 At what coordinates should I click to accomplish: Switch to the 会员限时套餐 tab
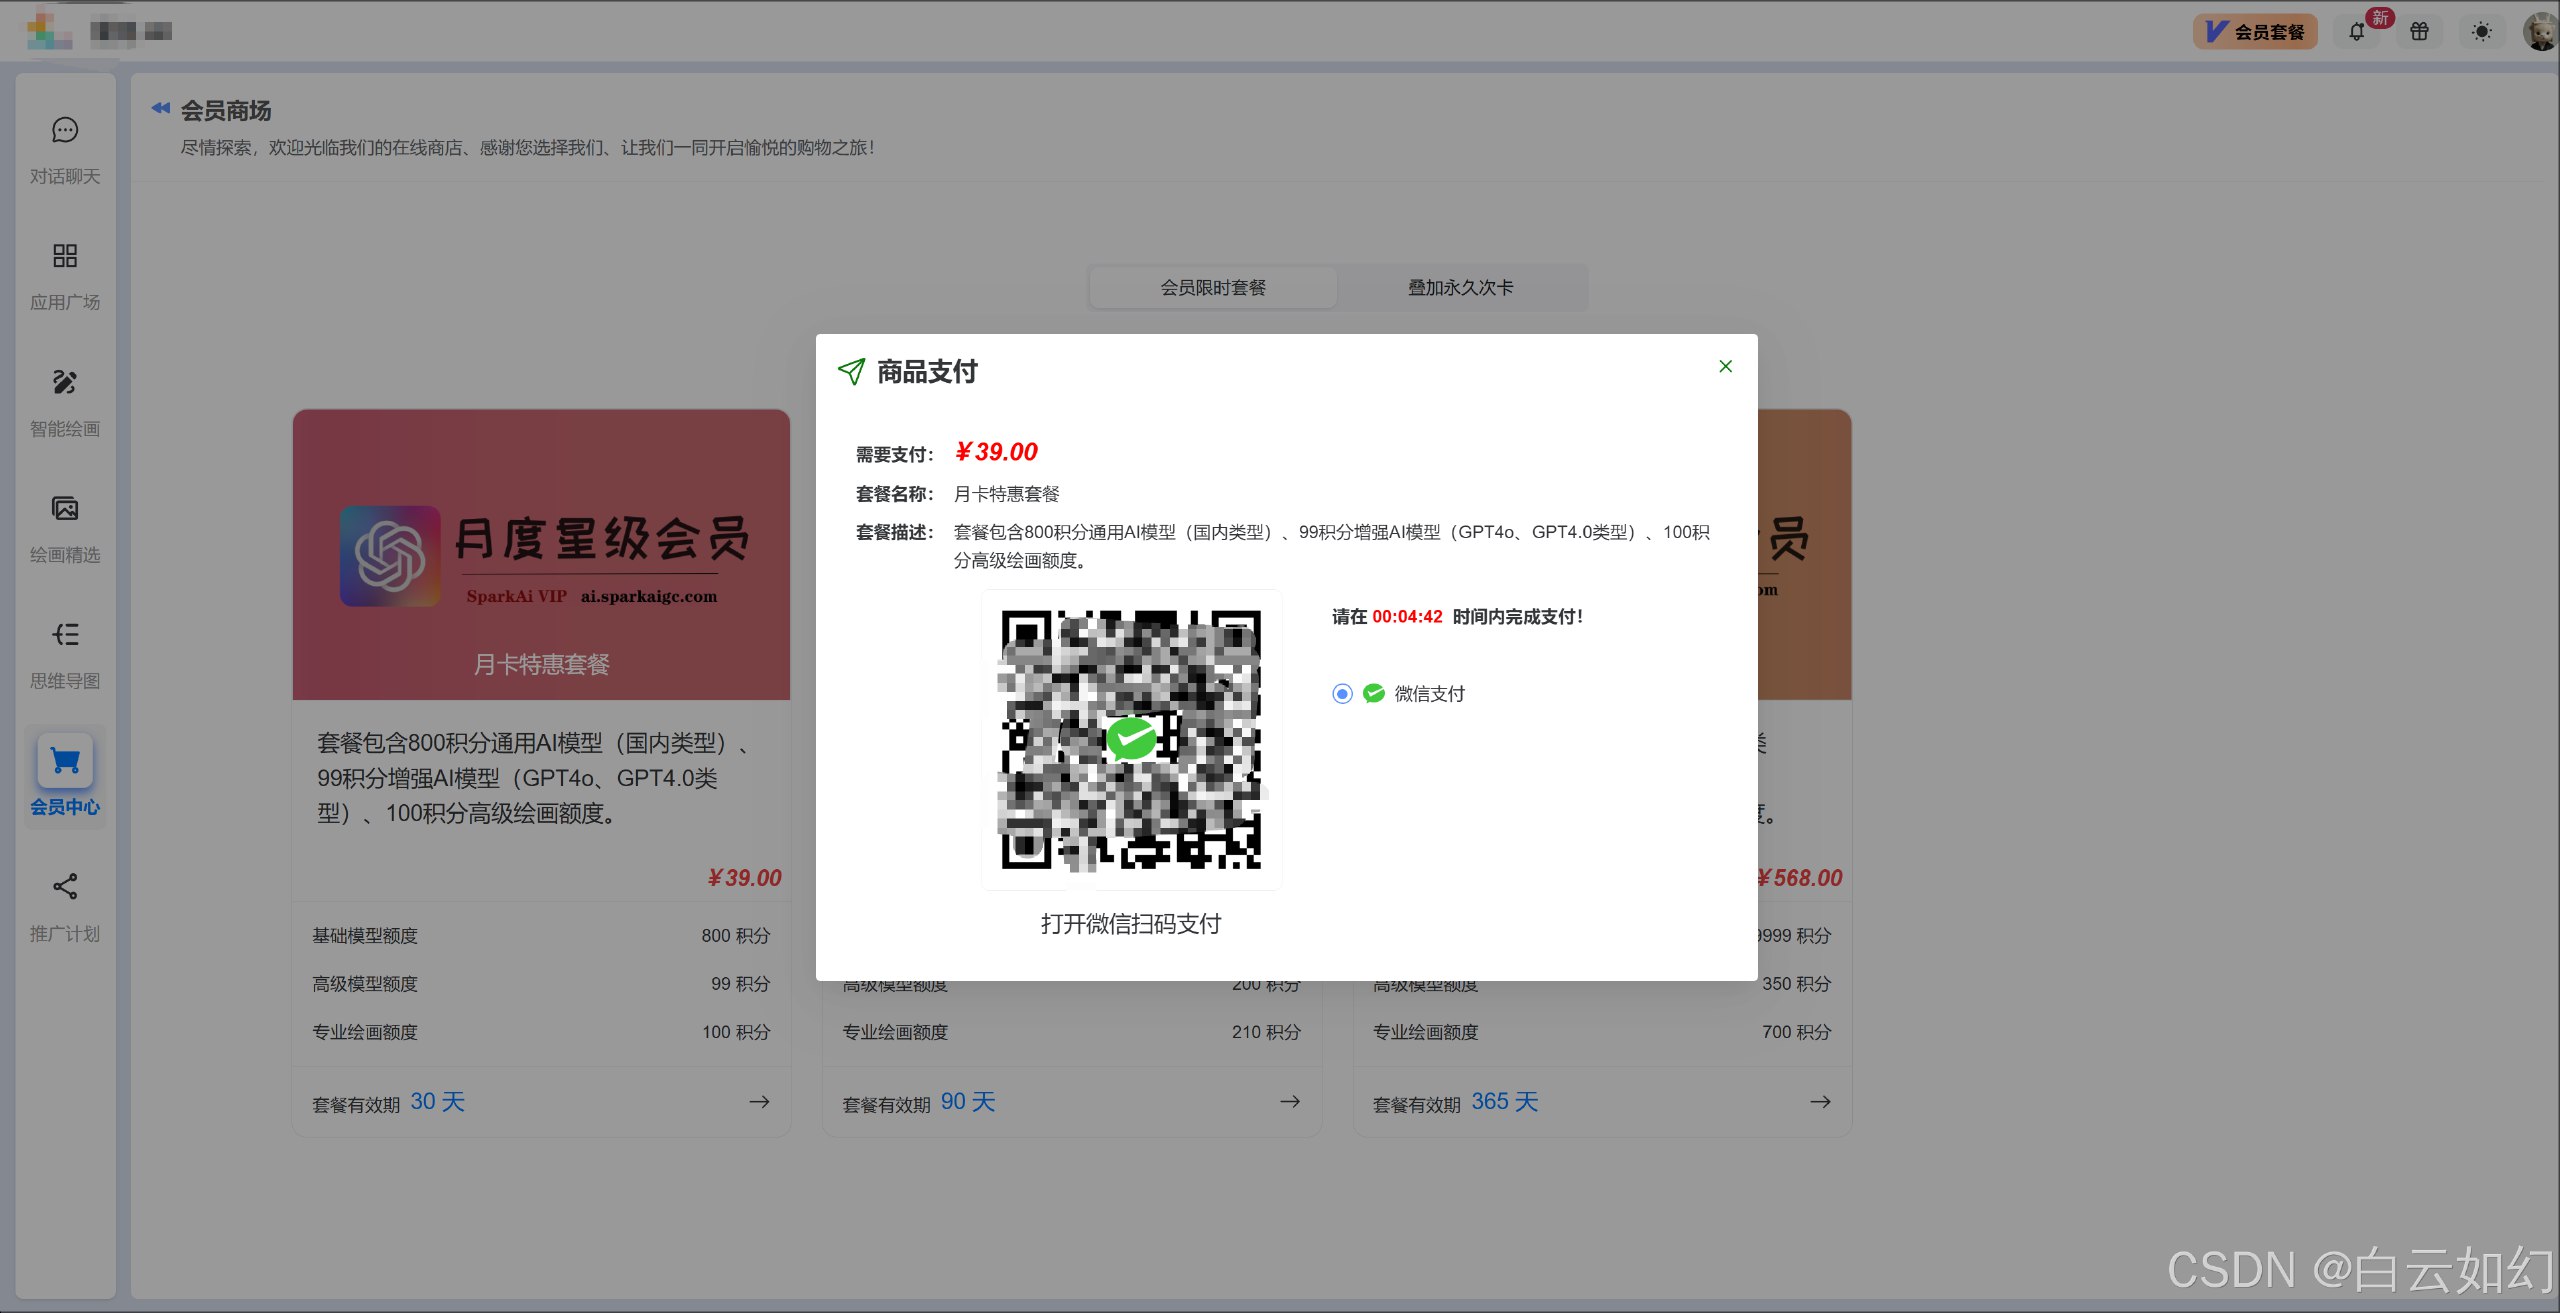point(1212,287)
